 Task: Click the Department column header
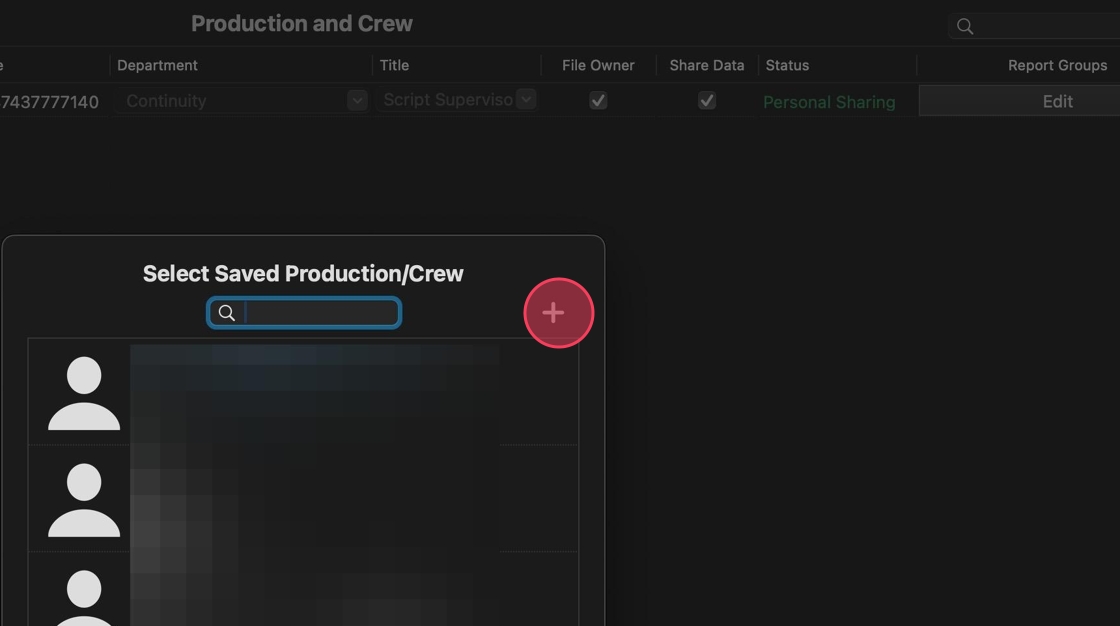coord(157,65)
